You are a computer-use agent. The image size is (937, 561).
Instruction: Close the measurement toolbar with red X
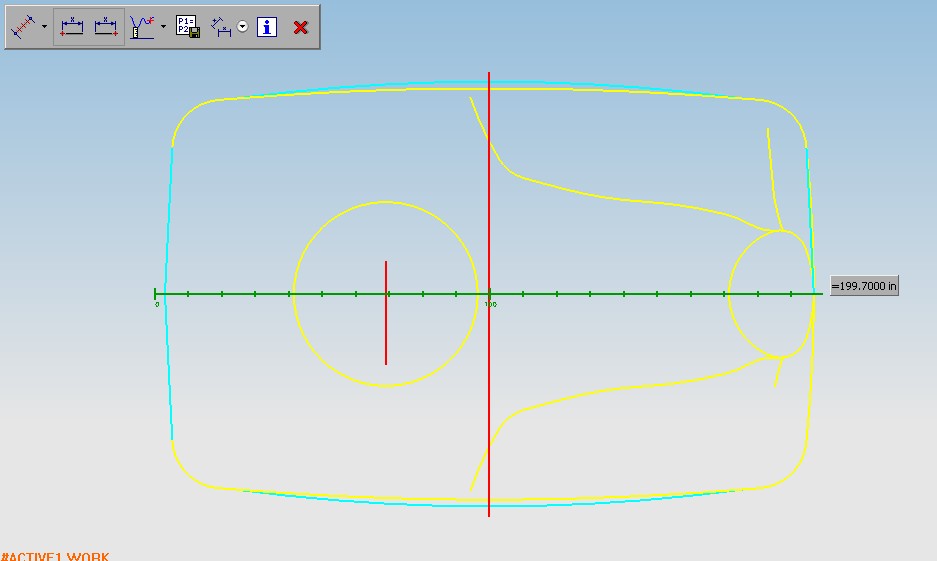click(x=301, y=27)
